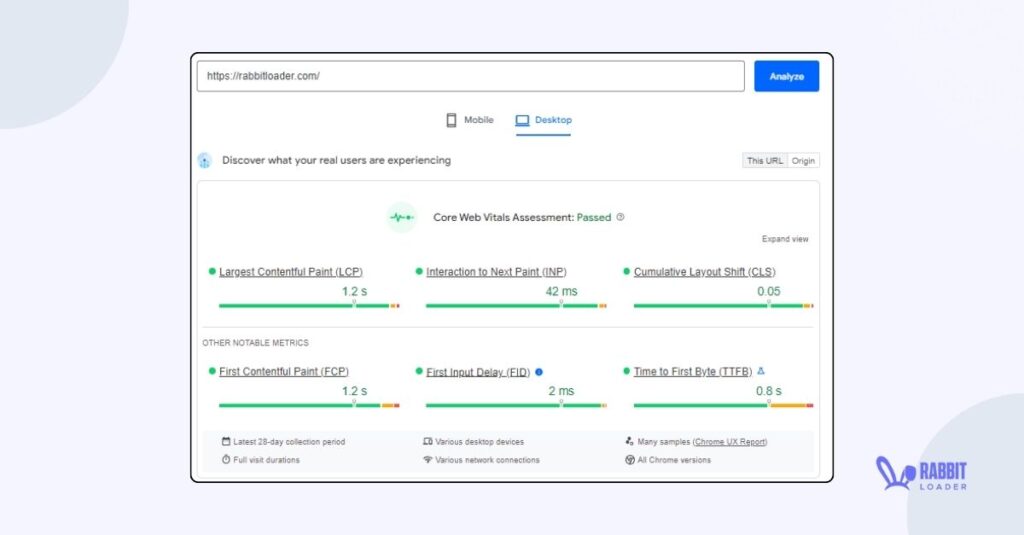Open First Input Delay (FID) link

(478, 372)
